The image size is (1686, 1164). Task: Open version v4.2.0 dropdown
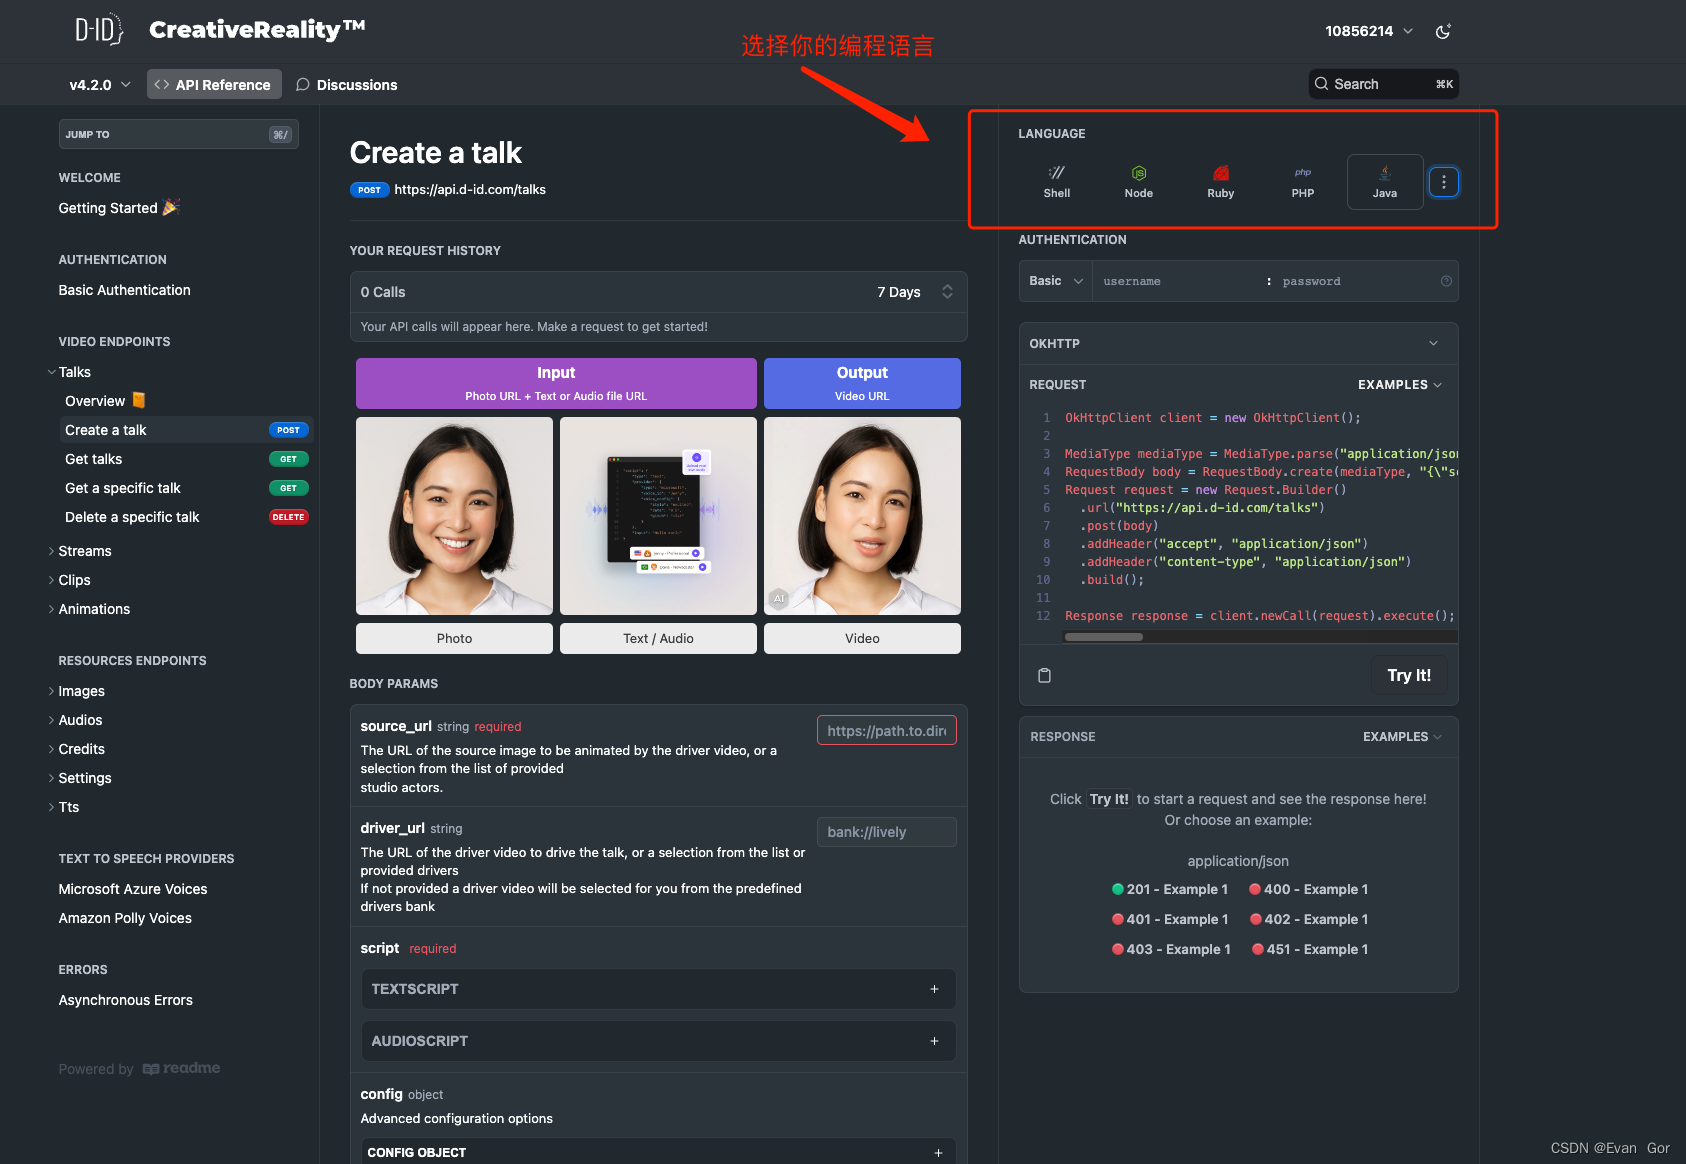click(100, 85)
